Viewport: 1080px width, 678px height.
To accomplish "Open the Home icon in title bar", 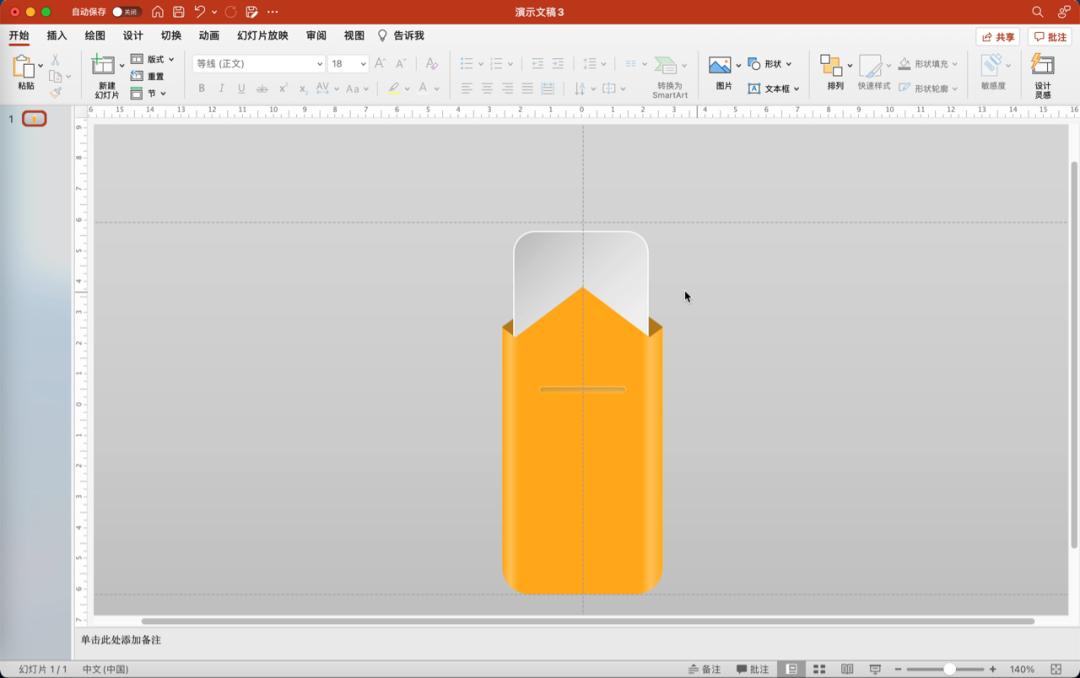I will click(x=158, y=12).
